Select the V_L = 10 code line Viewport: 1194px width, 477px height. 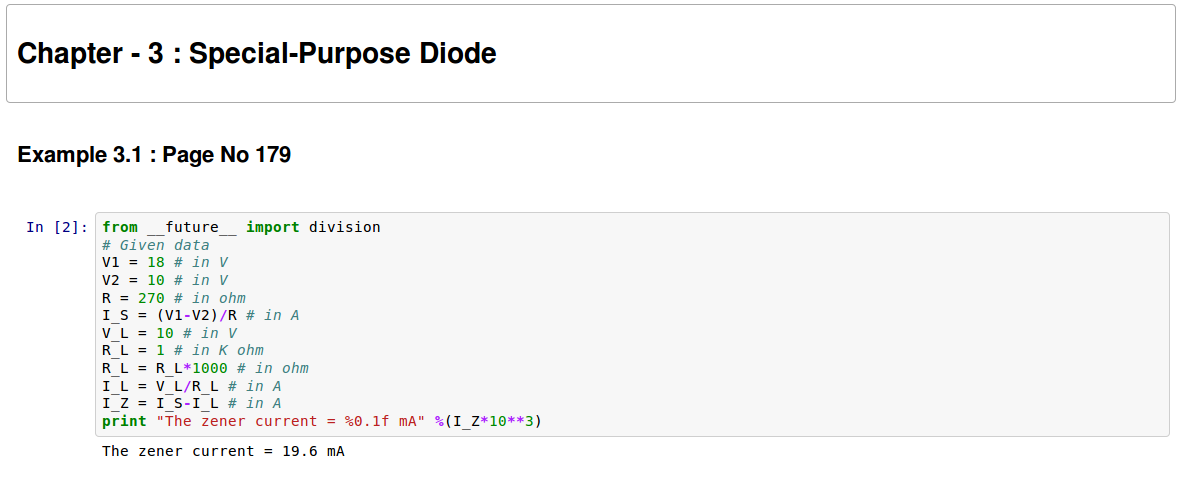tap(169, 333)
